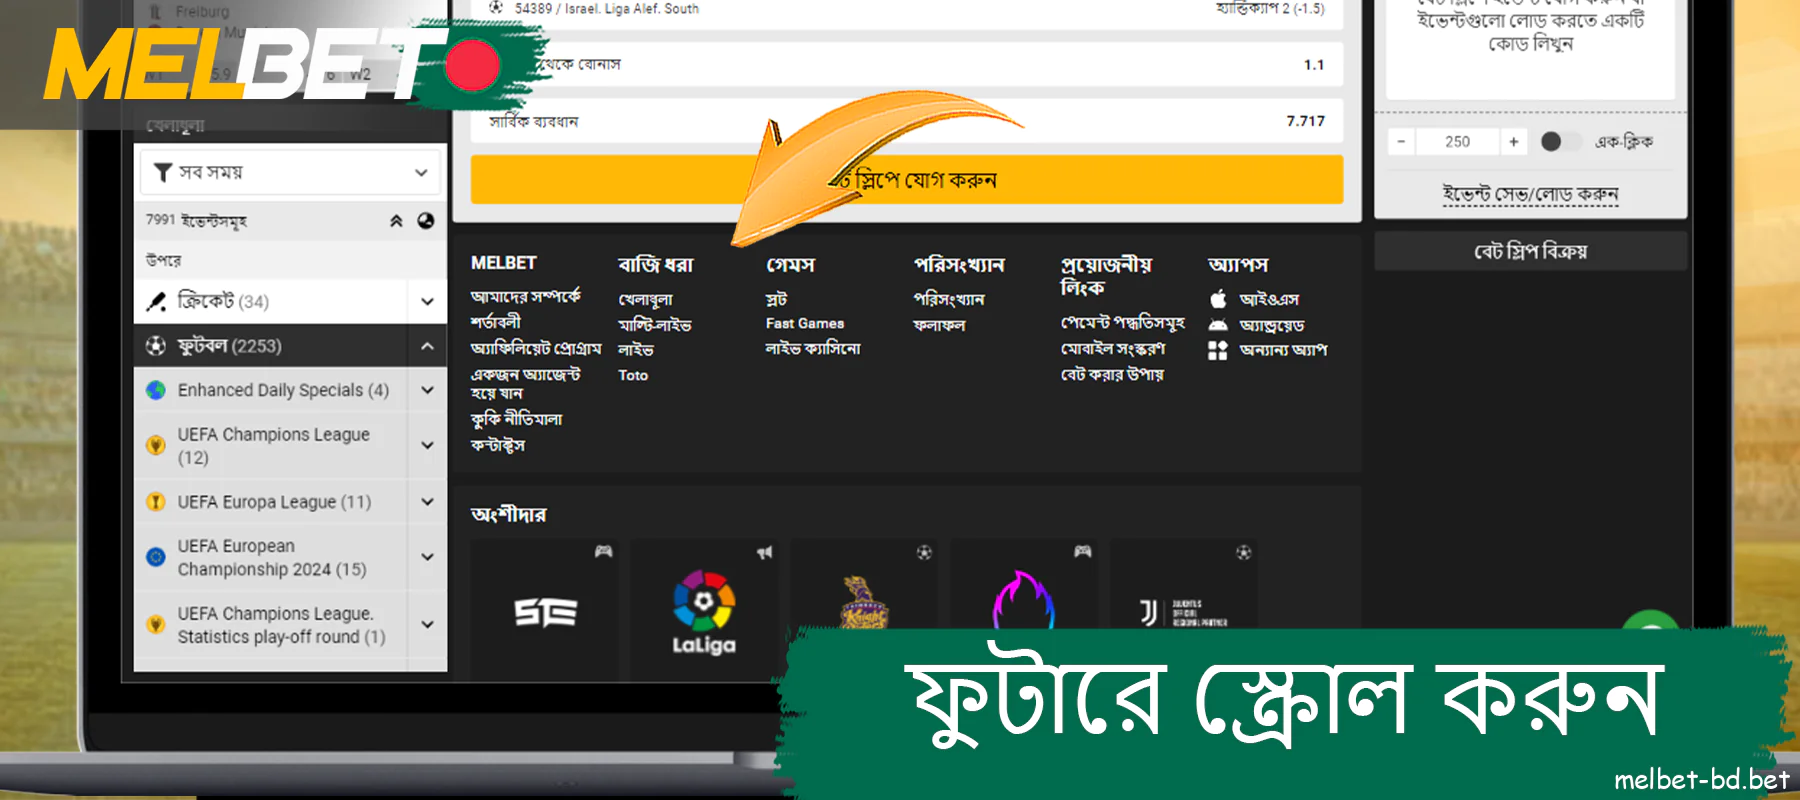Decrease stake with the minus button
This screenshot has width=1800, height=800.
(x=1401, y=142)
